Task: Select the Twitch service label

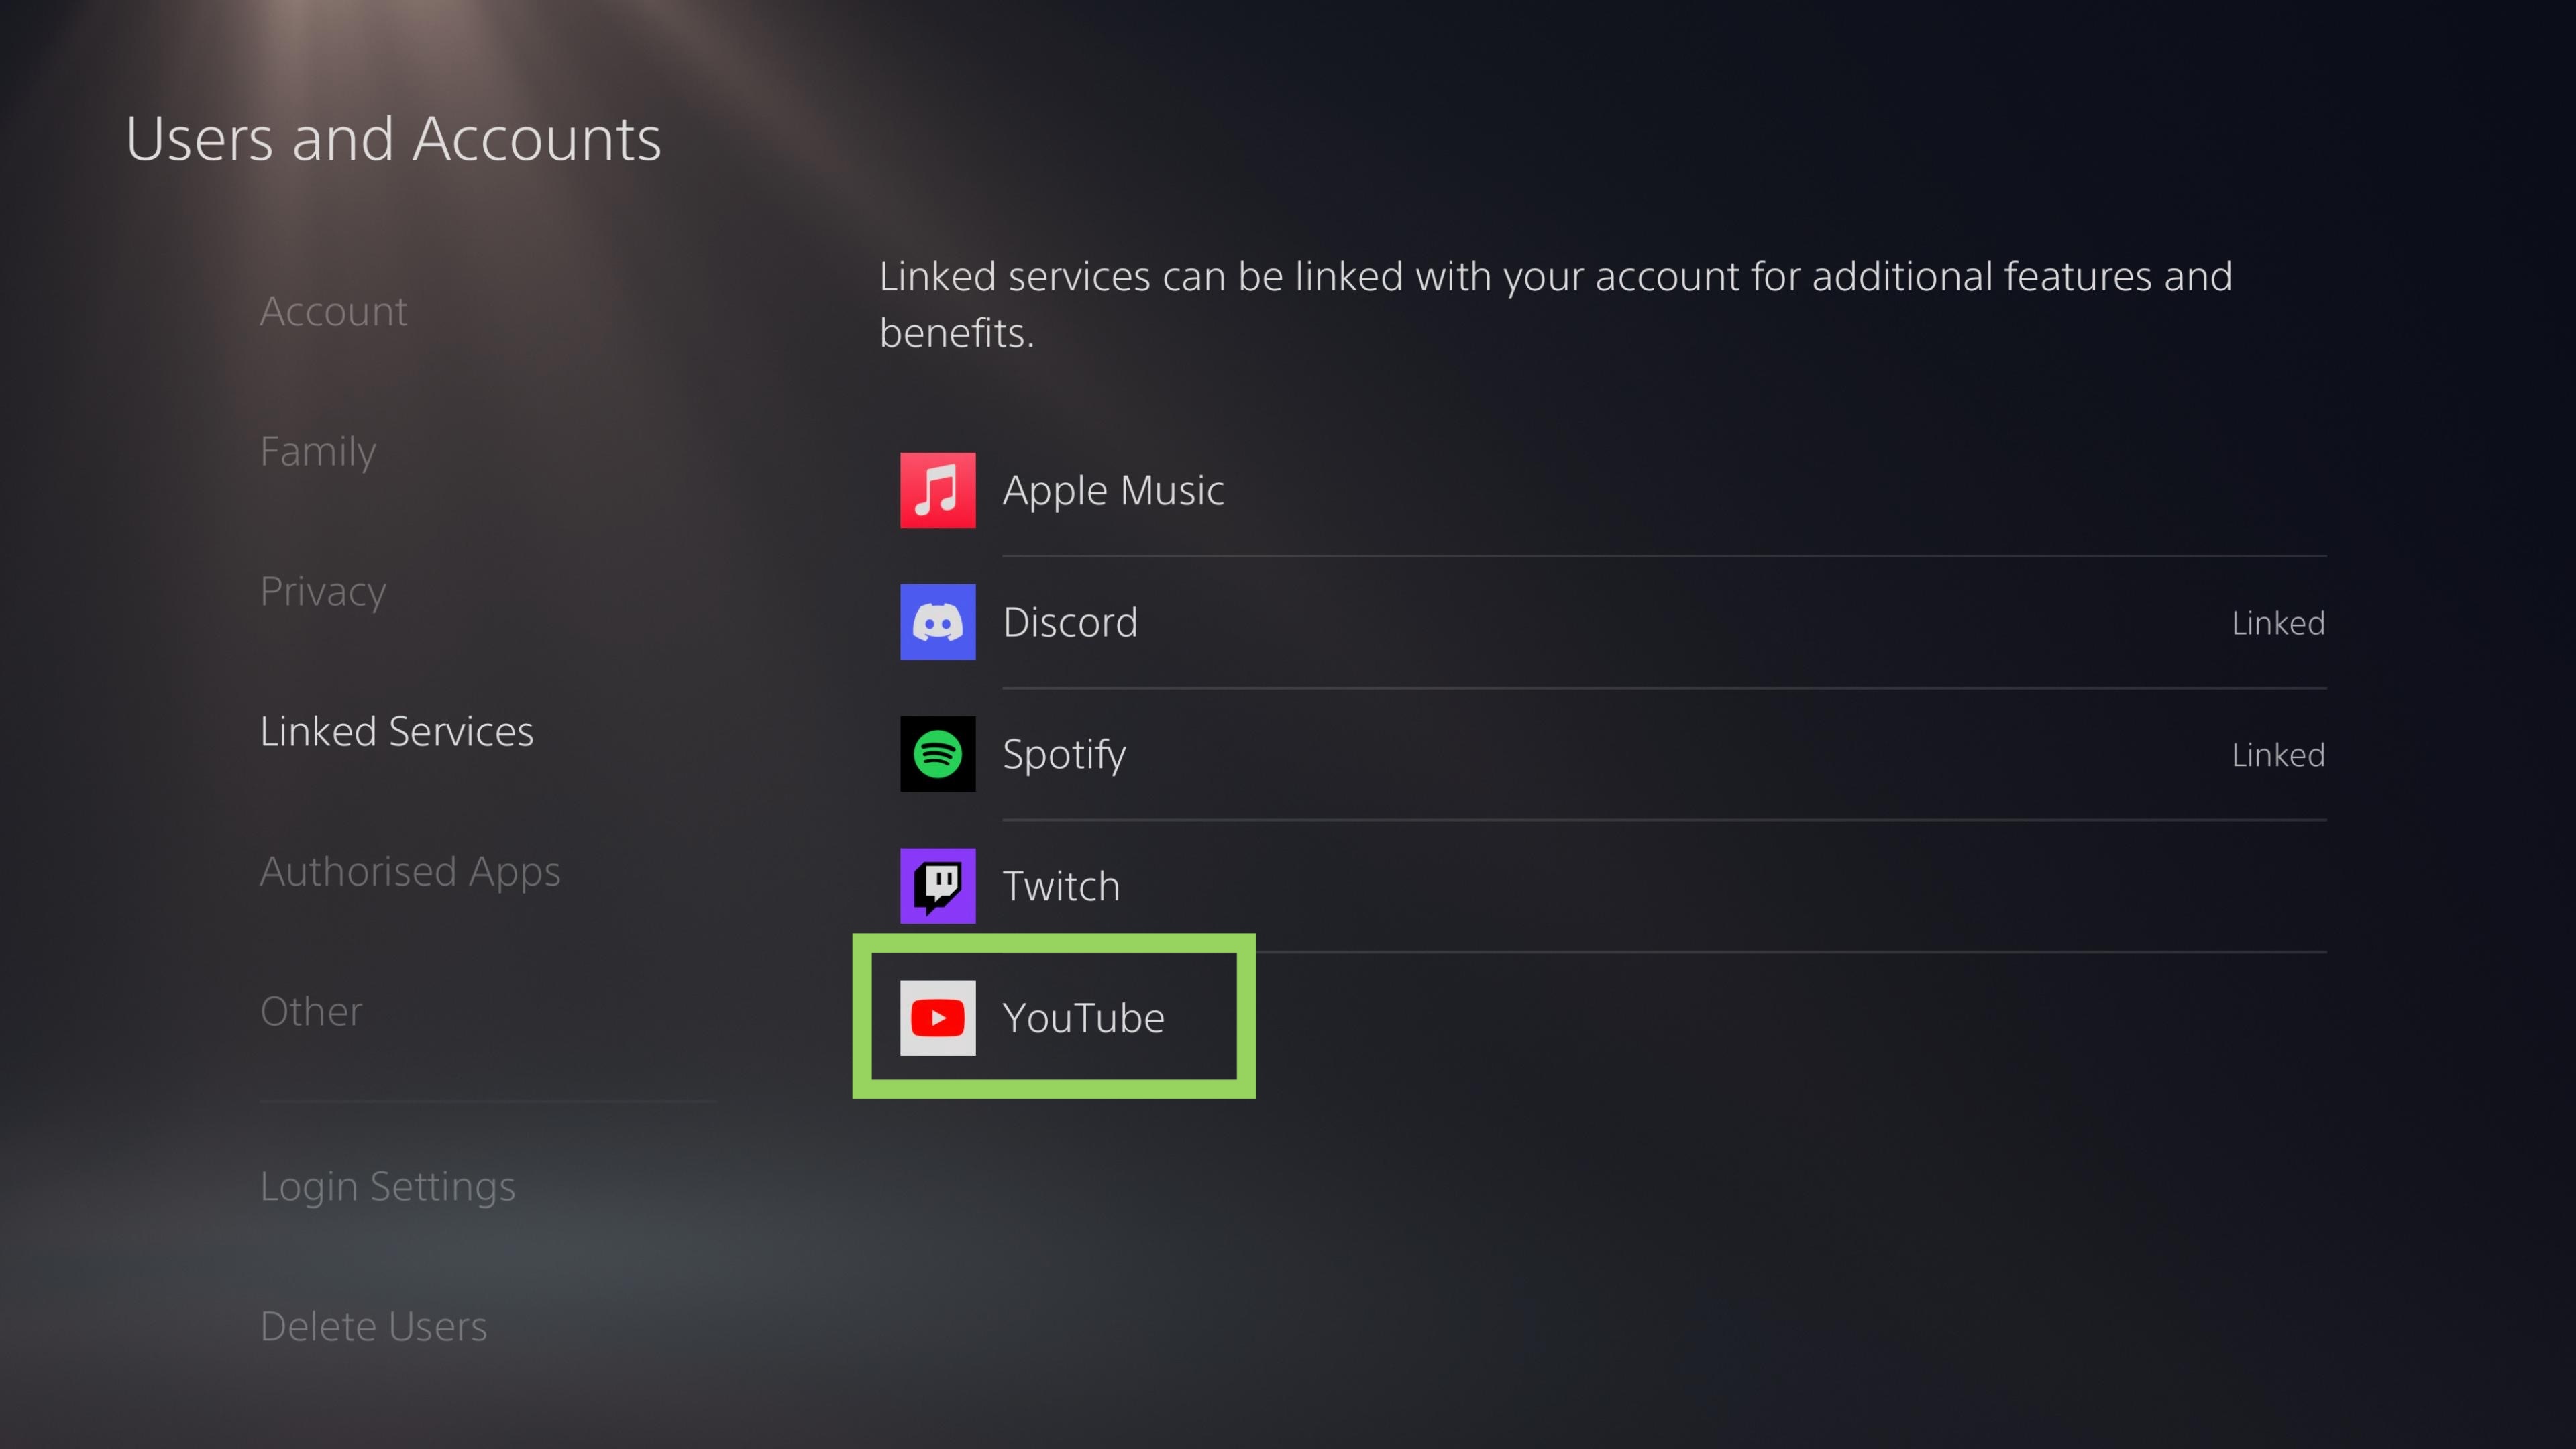Action: 1061,886
